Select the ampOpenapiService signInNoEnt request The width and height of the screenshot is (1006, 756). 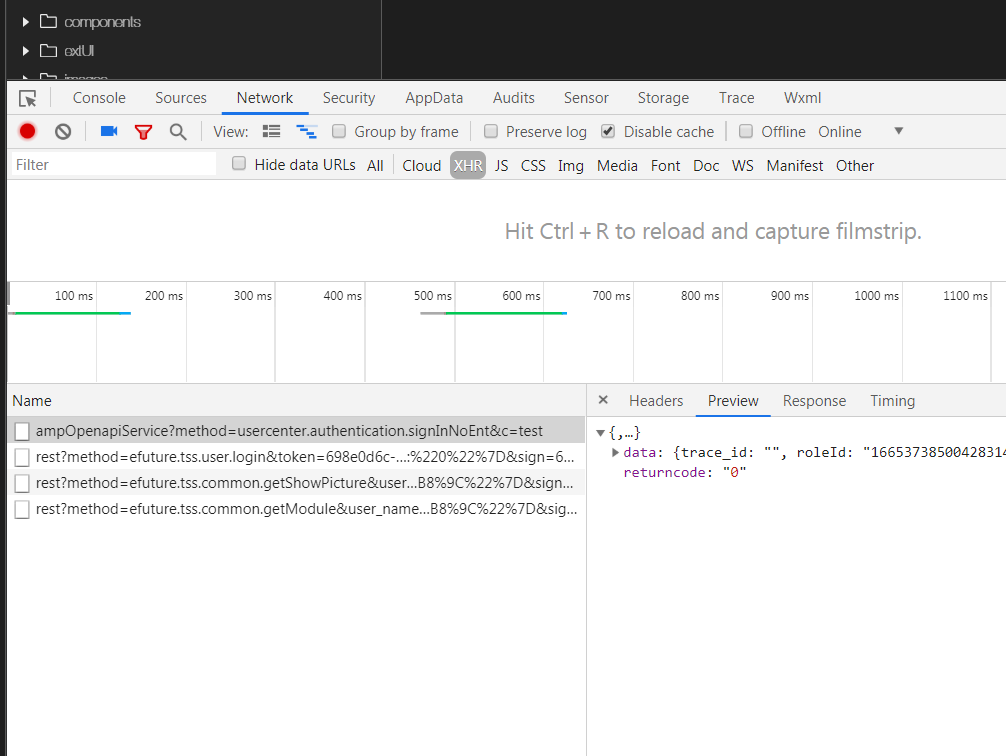click(296, 431)
